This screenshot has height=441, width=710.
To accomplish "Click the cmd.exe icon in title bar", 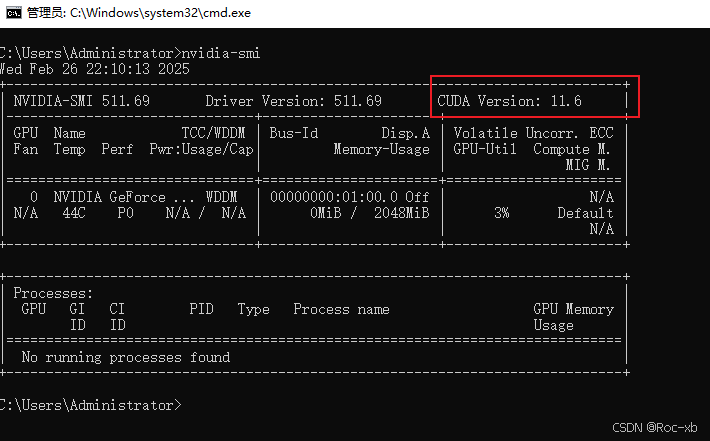I will coord(14,13).
